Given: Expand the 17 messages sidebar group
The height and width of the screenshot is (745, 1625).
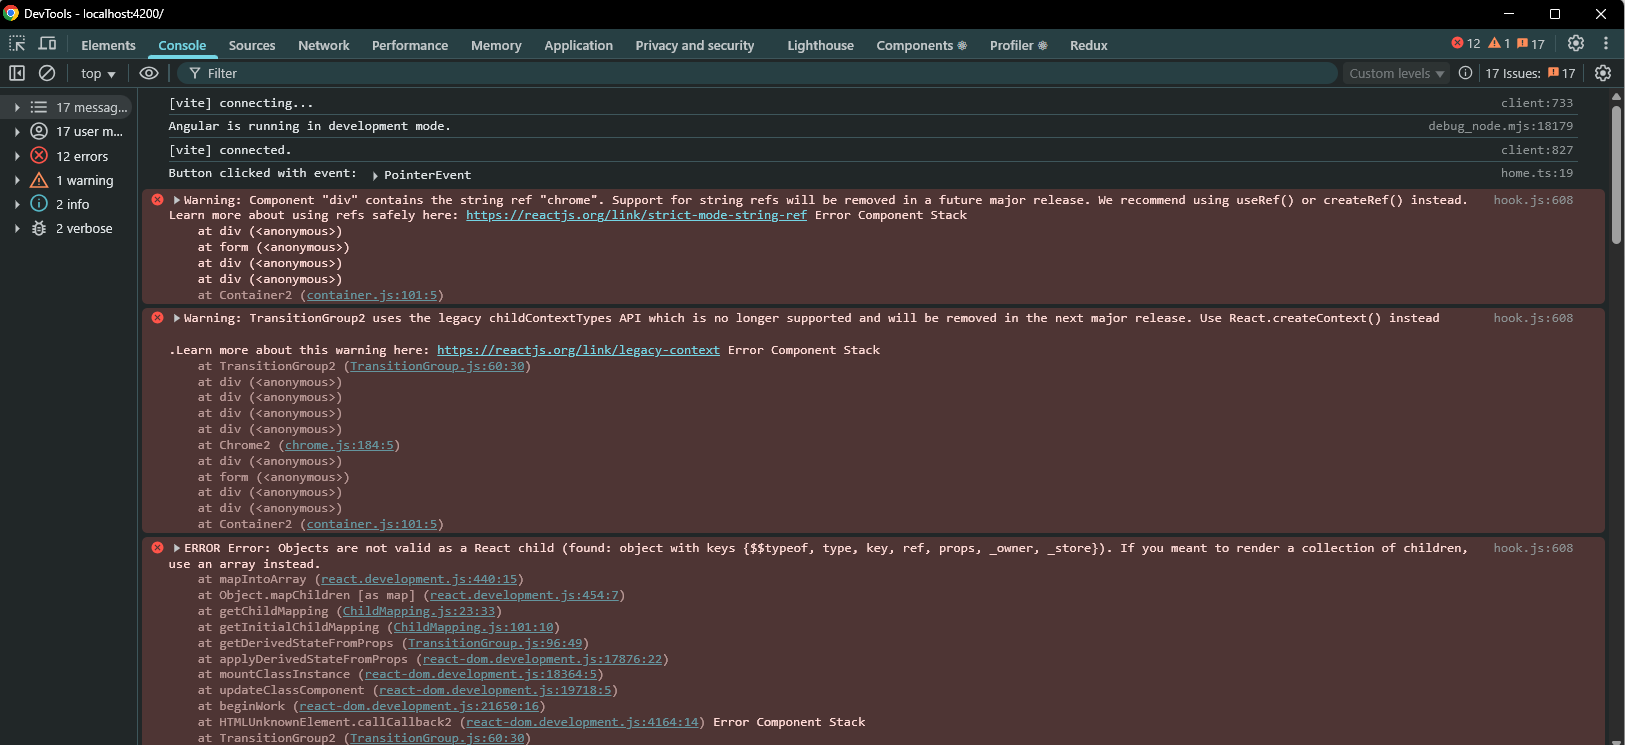Looking at the screenshot, I should 17,107.
